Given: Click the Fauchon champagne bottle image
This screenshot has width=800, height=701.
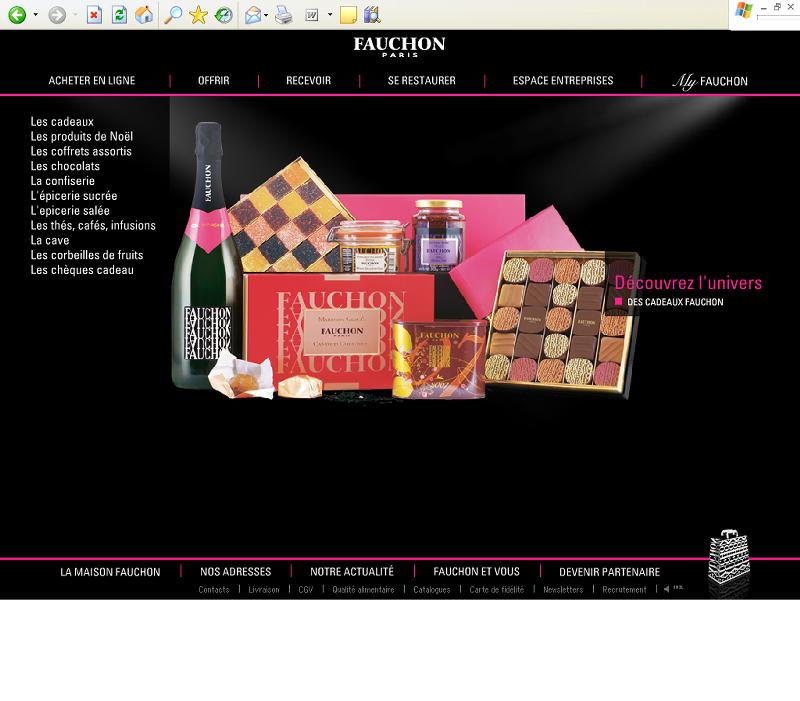Looking at the screenshot, I should (x=207, y=255).
